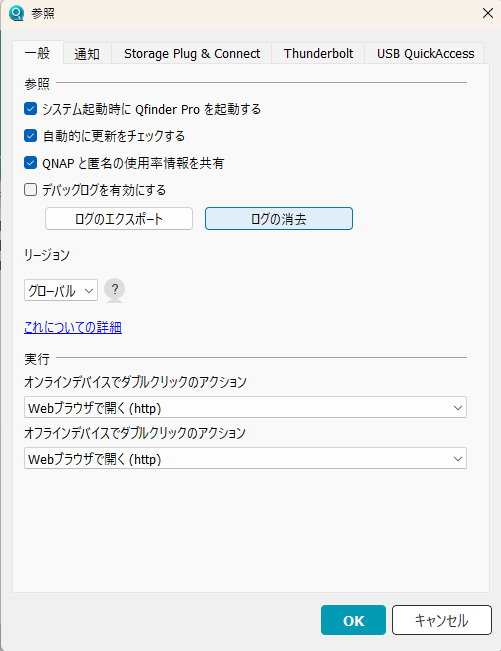Click the ログの消去 button

pos(279,219)
